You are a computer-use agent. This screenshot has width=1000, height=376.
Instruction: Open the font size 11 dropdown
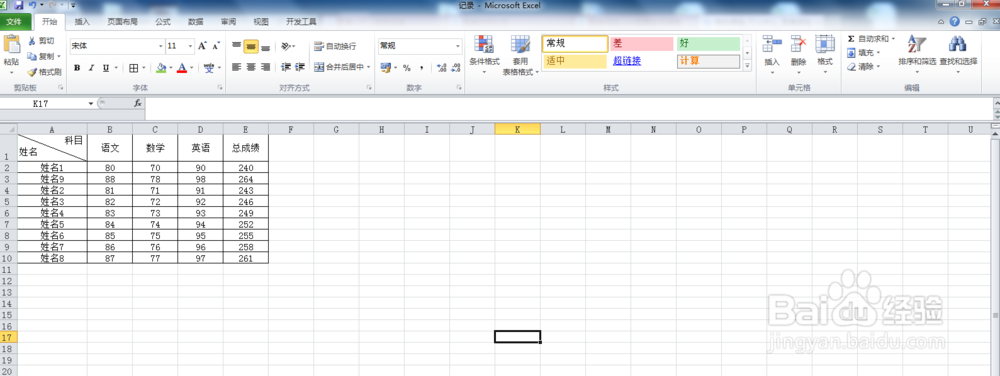(x=191, y=46)
